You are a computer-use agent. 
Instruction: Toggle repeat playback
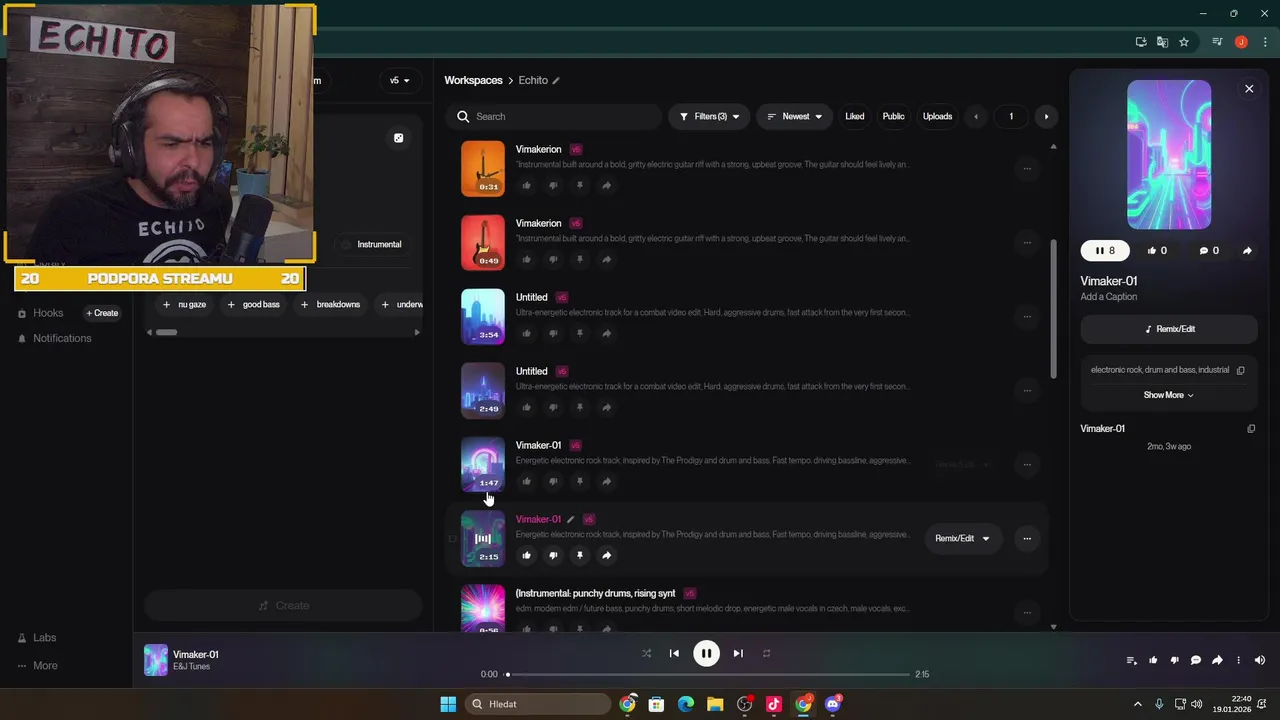click(x=766, y=653)
